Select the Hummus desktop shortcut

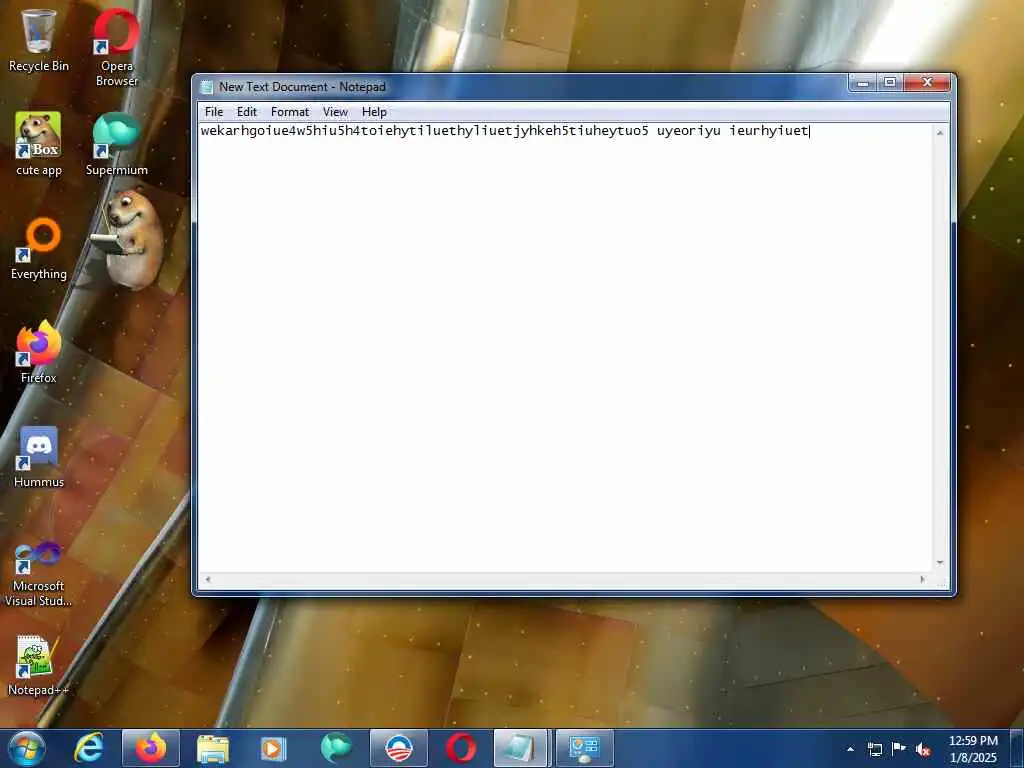coord(38,456)
